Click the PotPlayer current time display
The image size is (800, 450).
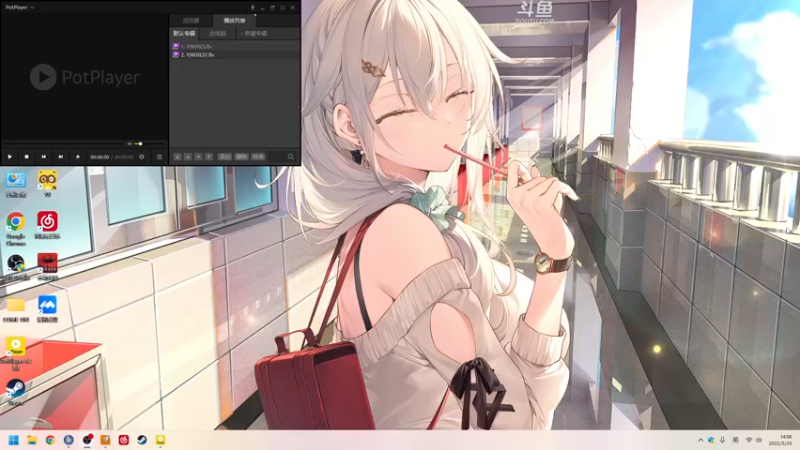(x=99, y=157)
